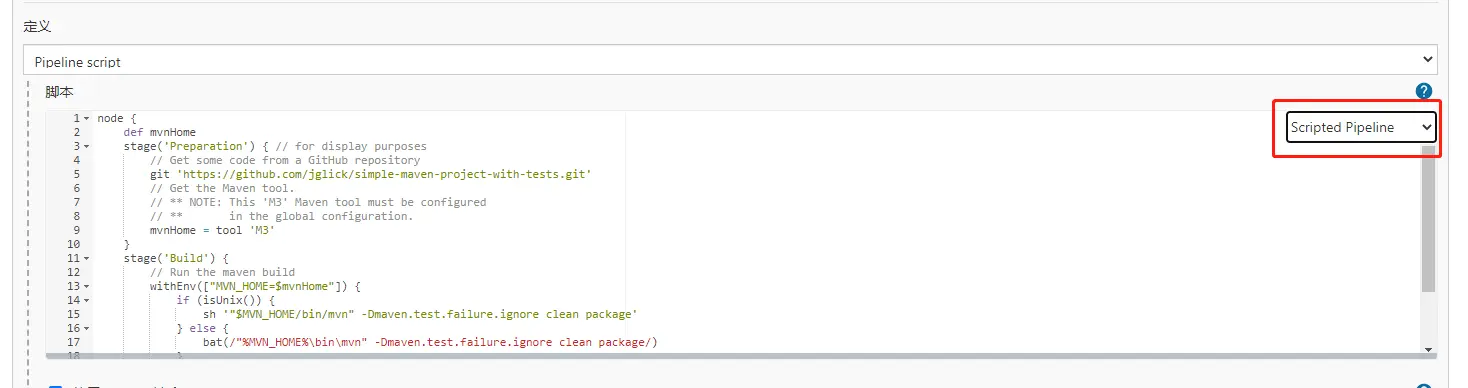Click the editor scrollbar down arrow

pos(1428,349)
